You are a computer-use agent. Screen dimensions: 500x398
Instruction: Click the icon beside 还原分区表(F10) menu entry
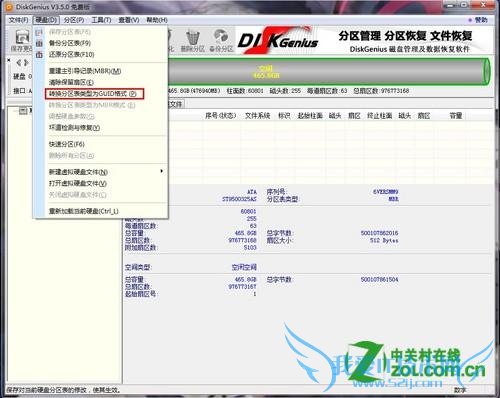[39, 54]
